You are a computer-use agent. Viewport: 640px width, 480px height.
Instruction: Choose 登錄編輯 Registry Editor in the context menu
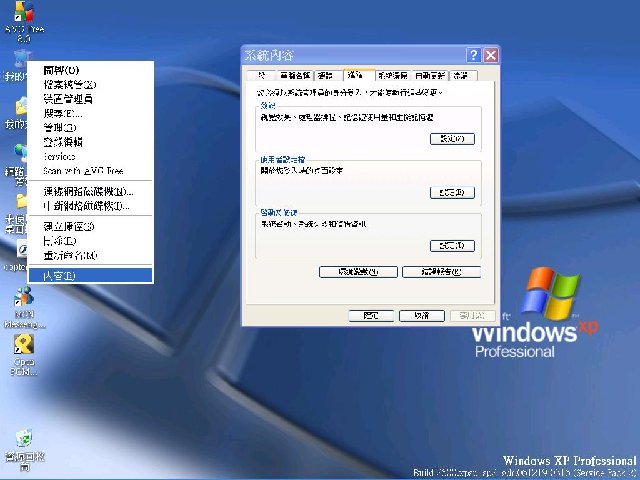(90, 142)
